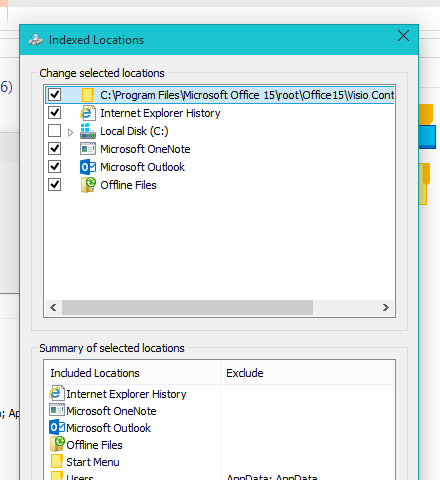Click Offline Files icon in summary list
This screenshot has height=480, width=440.
57,444
